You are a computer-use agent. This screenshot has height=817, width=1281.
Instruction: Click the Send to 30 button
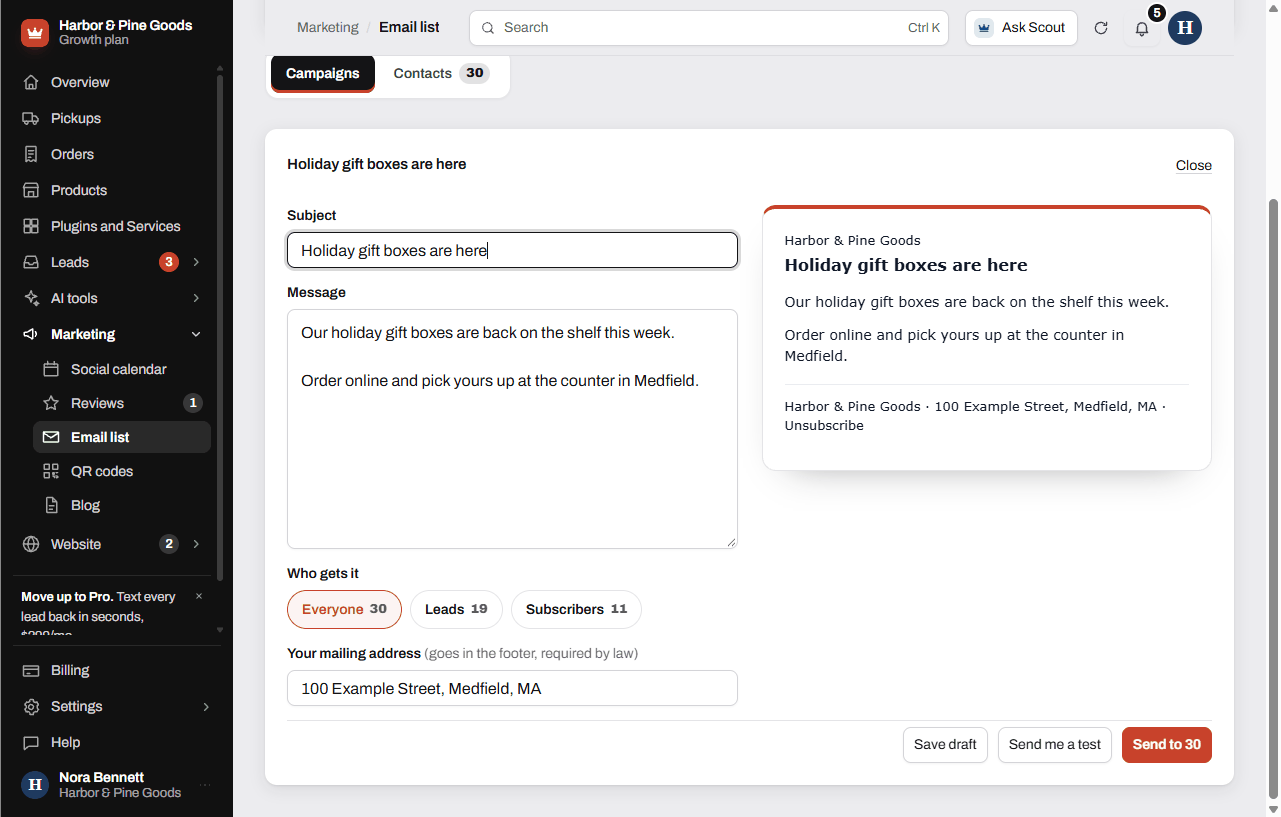(1167, 745)
